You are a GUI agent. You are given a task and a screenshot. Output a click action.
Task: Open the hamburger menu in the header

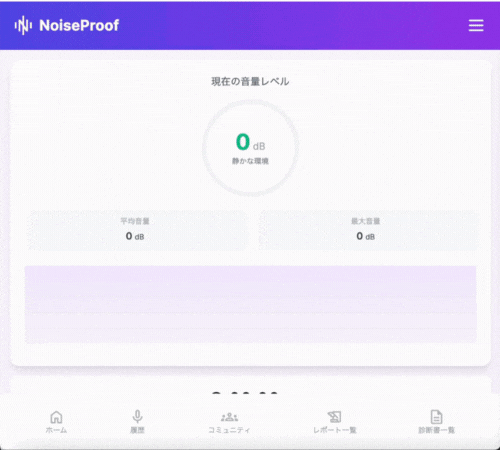(476, 25)
